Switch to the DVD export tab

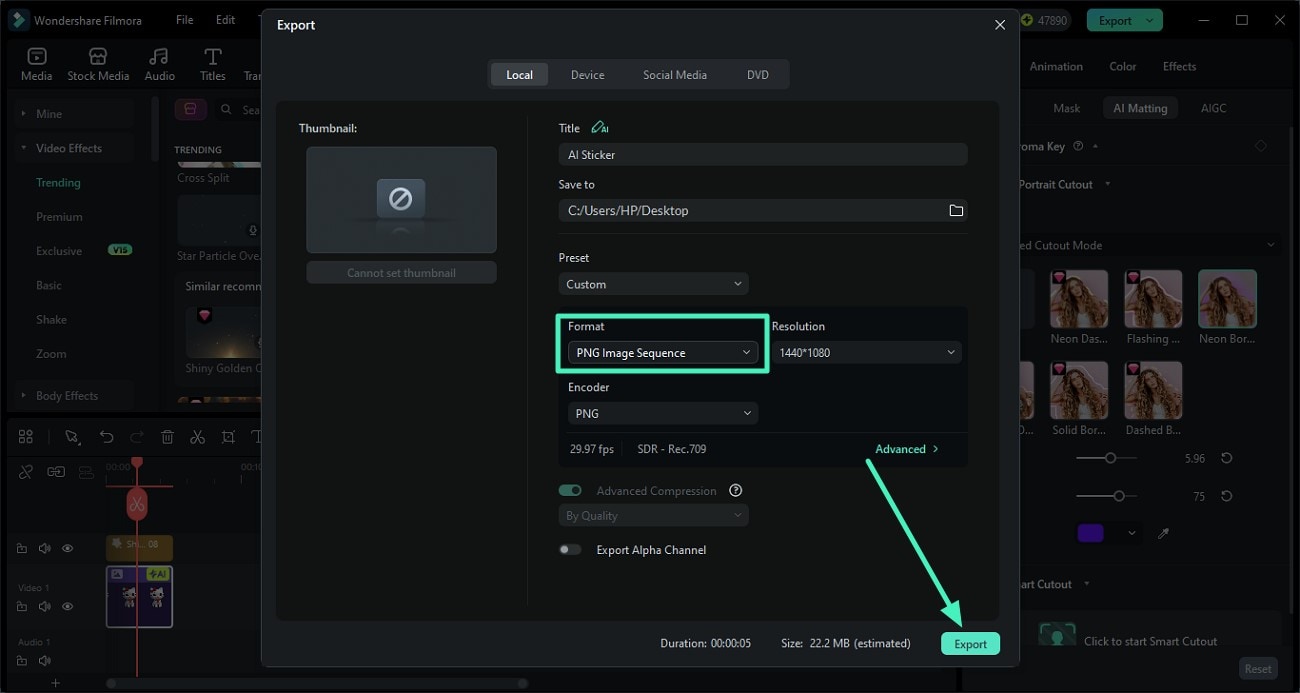tap(758, 75)
